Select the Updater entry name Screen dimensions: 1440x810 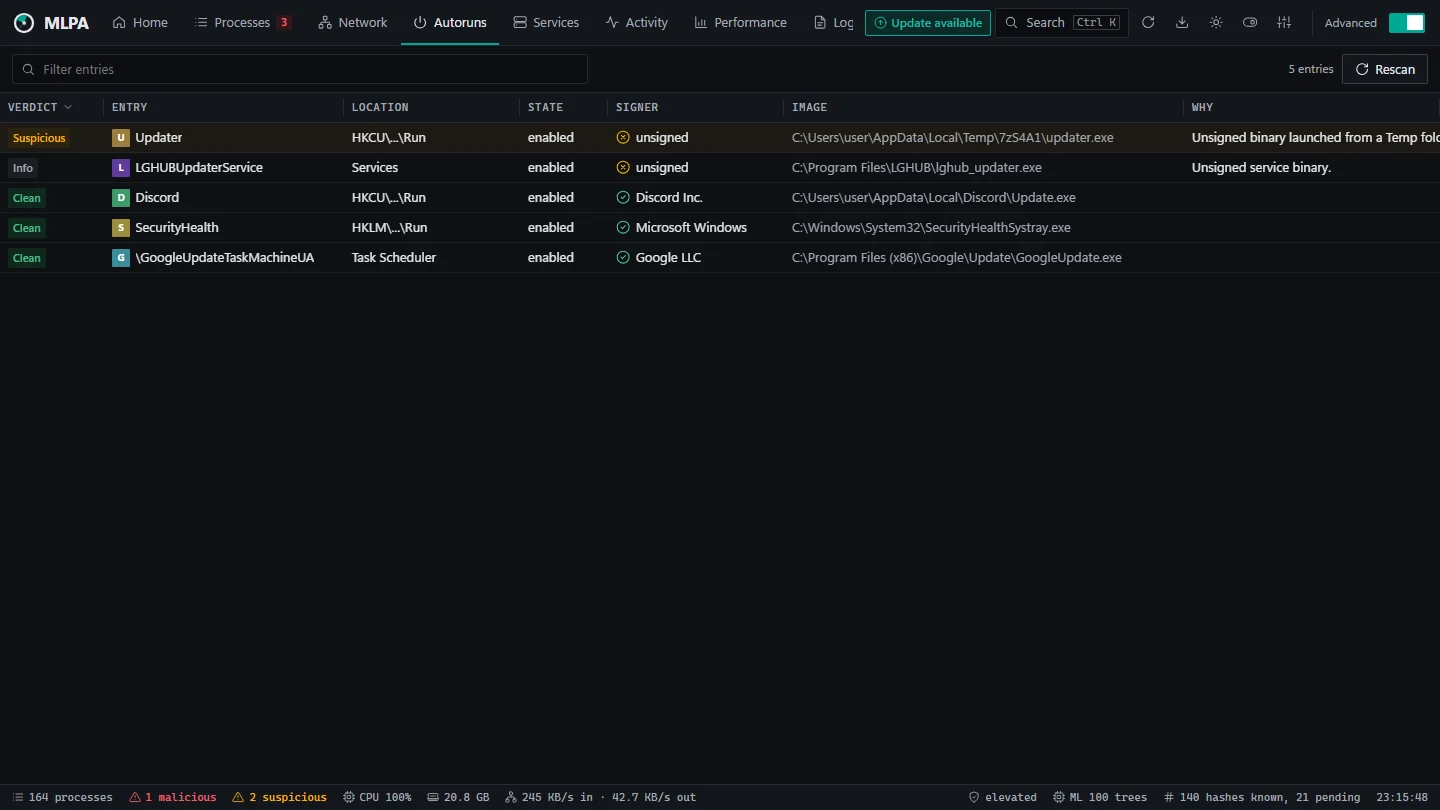click(x=159, y=138)
